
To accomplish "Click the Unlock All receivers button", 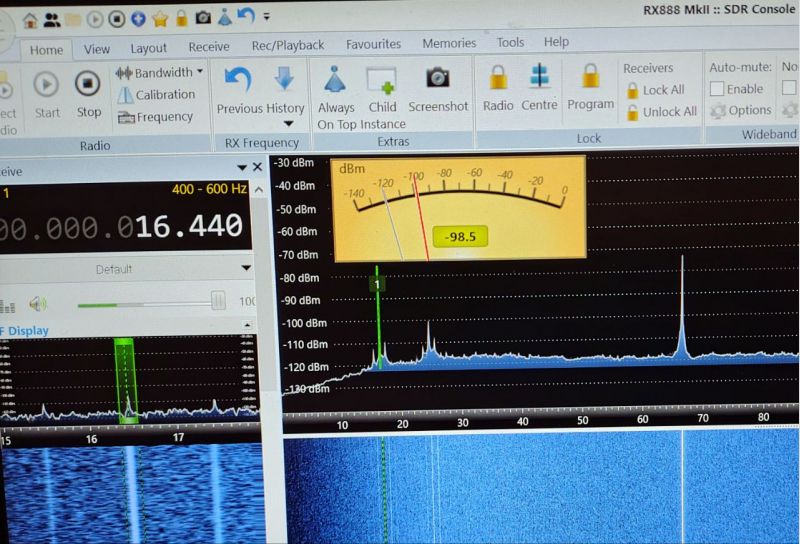I will (660, 111).
